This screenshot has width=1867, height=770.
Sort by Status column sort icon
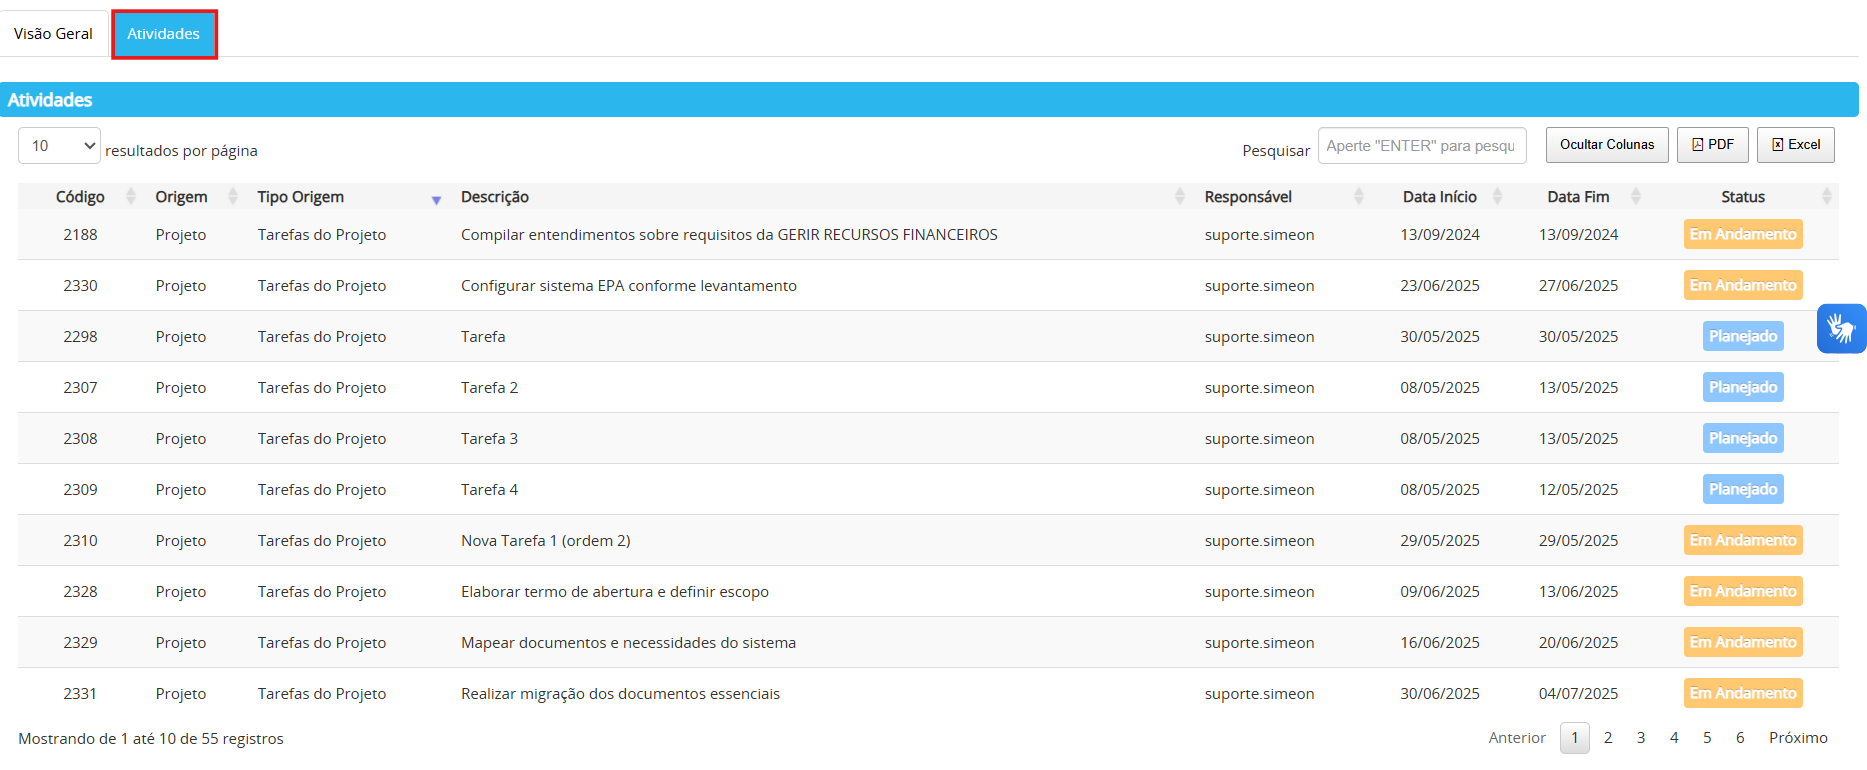coord(1827,197)
